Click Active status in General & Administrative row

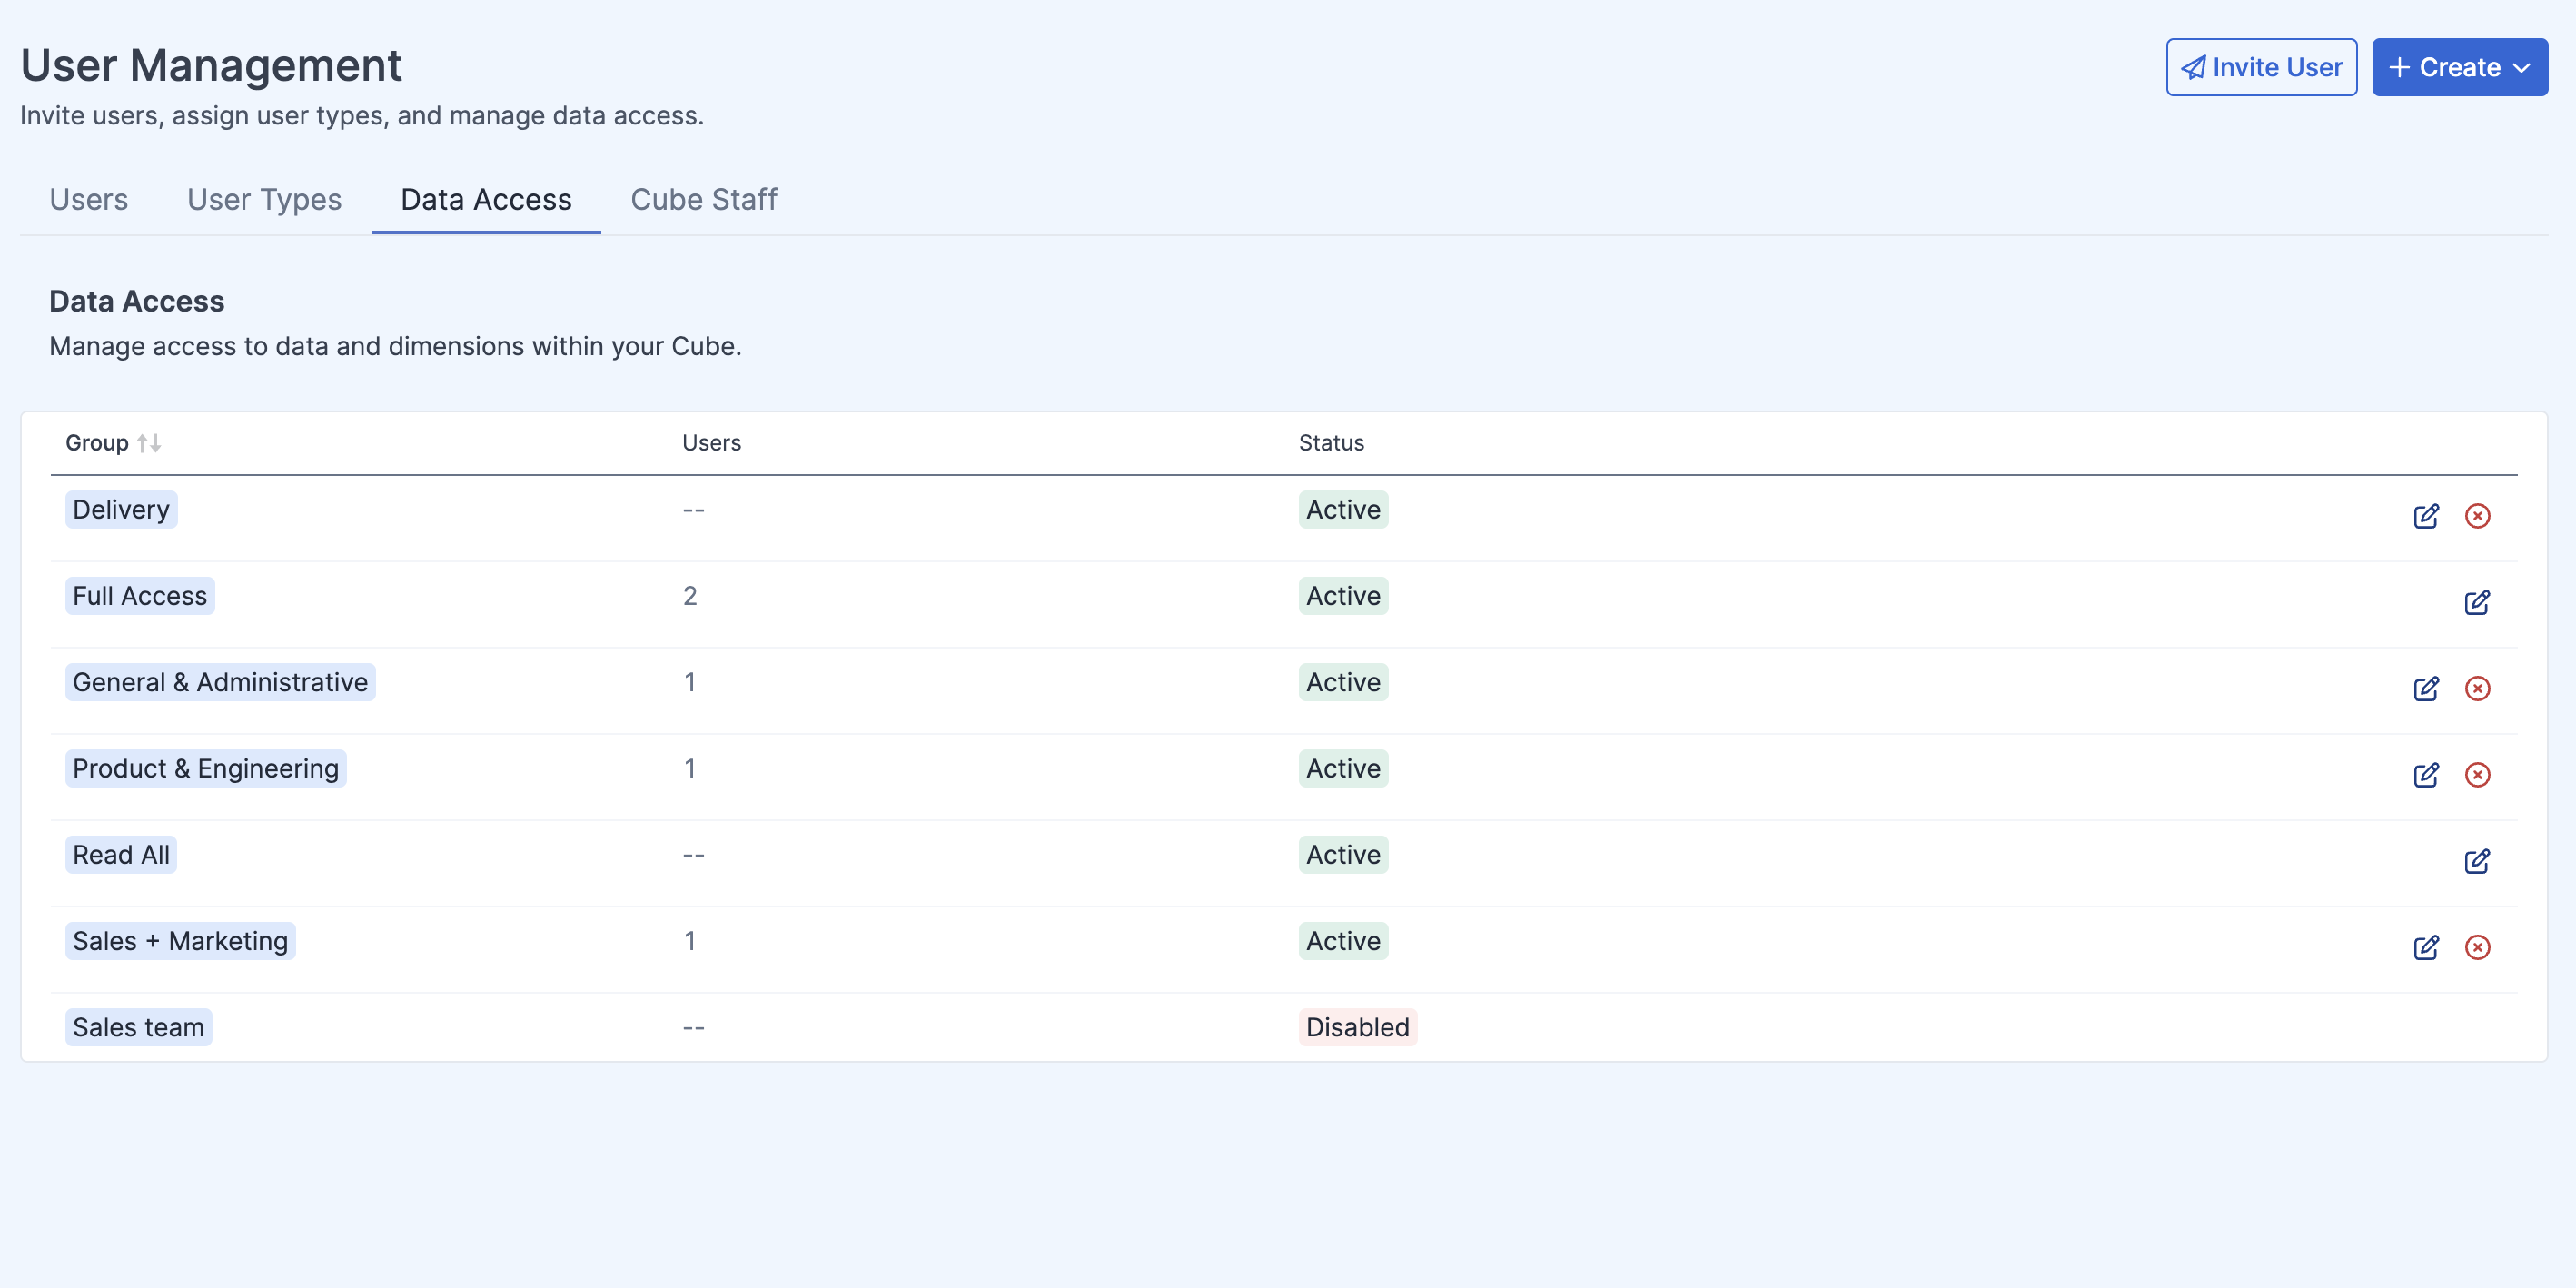coord(1343,682)
